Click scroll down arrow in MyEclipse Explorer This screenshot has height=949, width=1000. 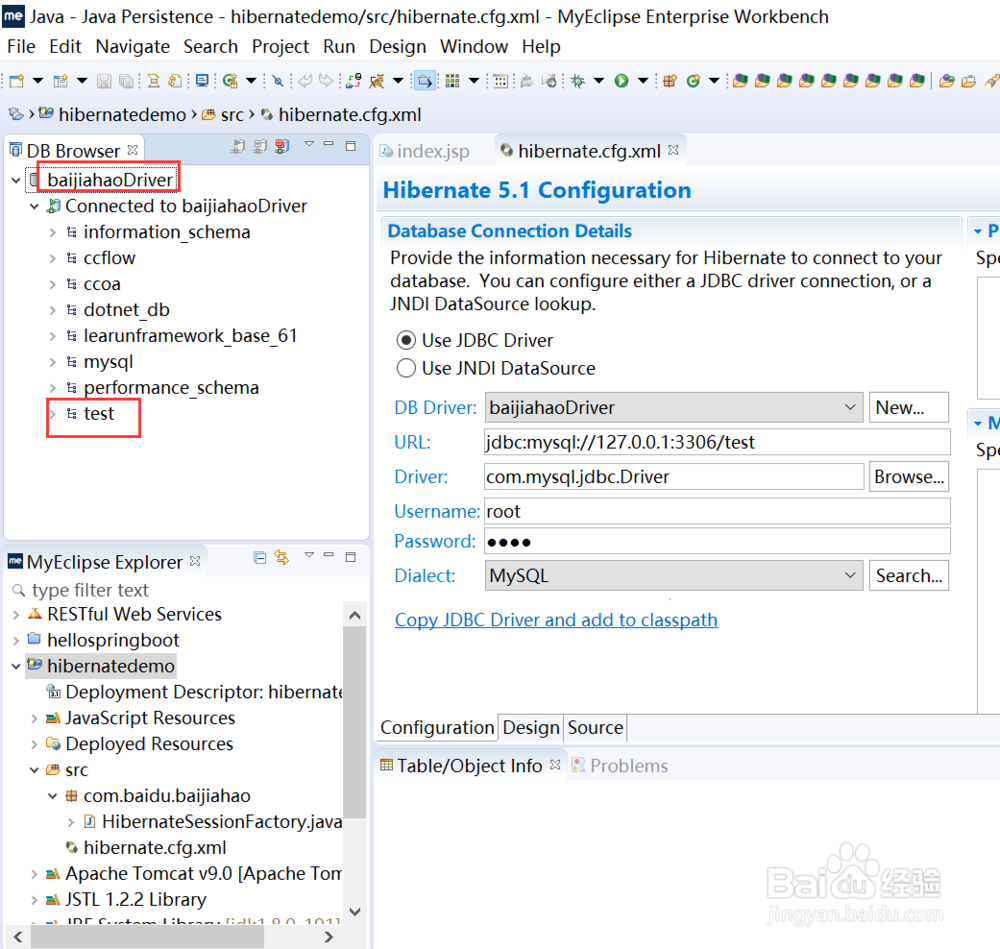355,912
